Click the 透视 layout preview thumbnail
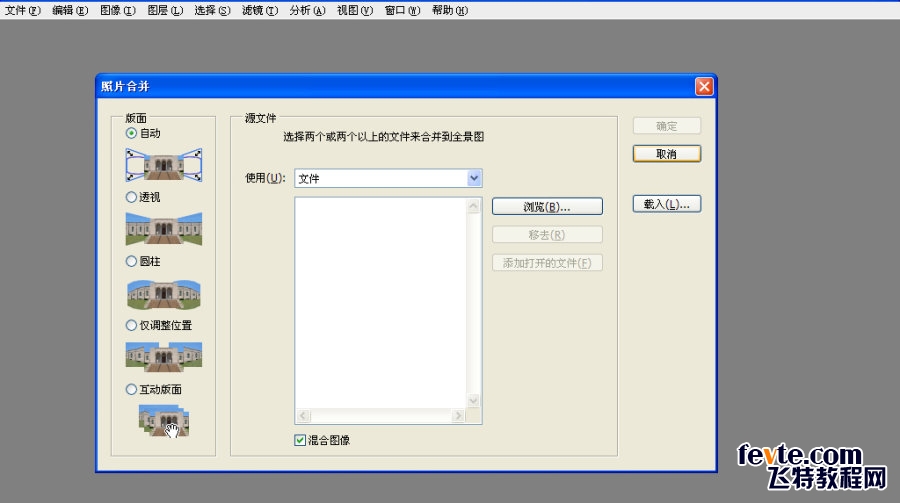The width and height of the screenshot is (900, 503). [164, 229]
